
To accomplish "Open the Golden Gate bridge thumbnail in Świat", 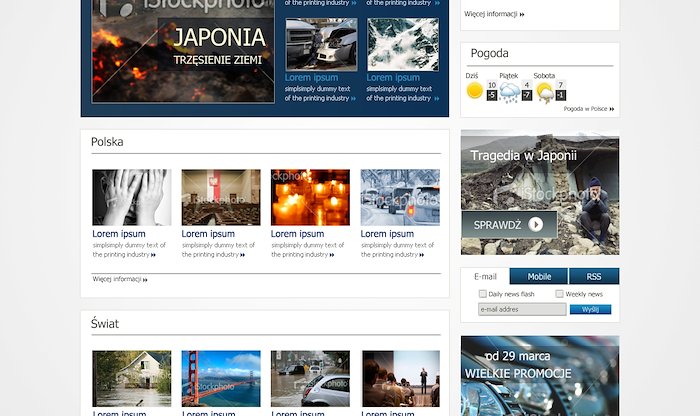I will pyautogui.click(x=221, y=379).
